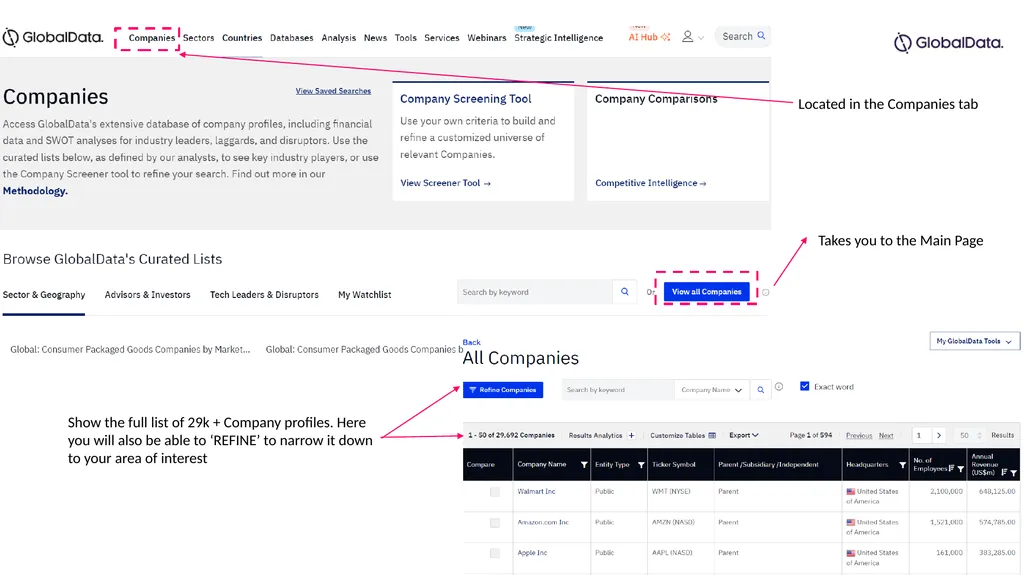1024x575 pixels.
Task: Click the info icon next to View all Companies
Action: click(765, 292)
